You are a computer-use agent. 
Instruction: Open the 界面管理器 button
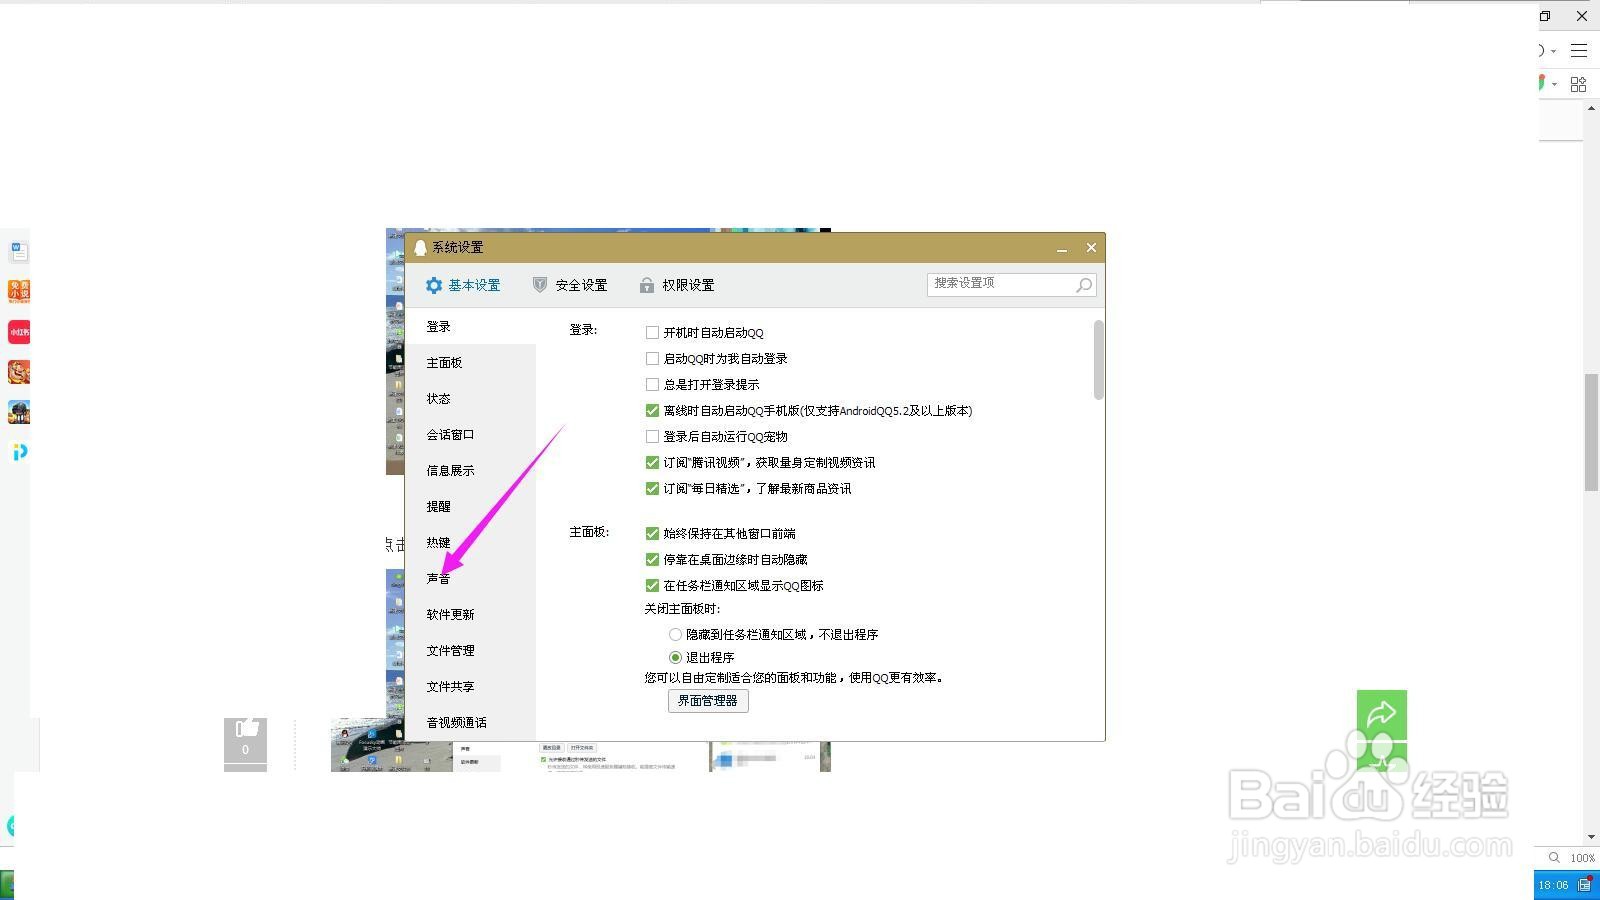(708, 701)
